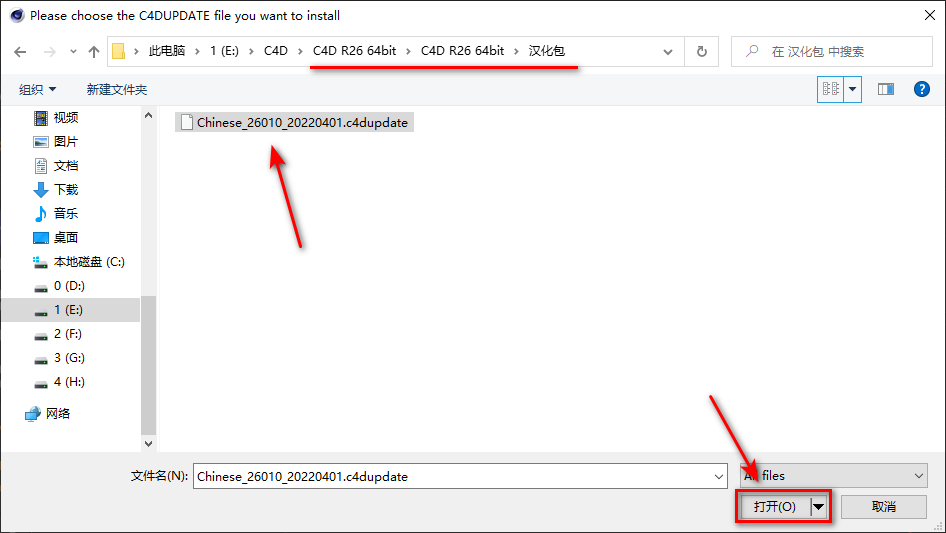Viewport: 946px width, 533px height.
Task: Select file Chinese_26010_20220401.c4dupdate
Action: click(x=294, y=123)
